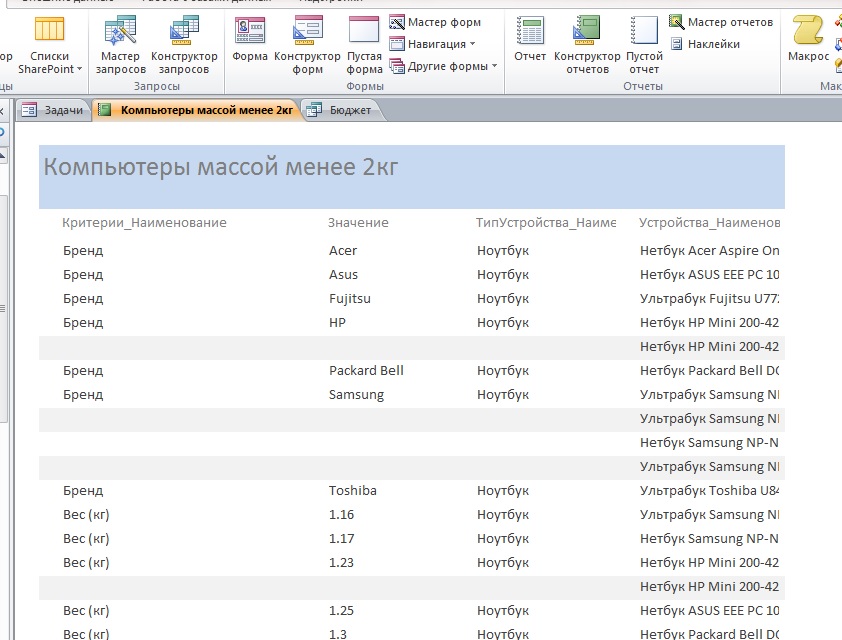Click the Asus value cell
Screen dimensions: 842x640
coord(343,275)
